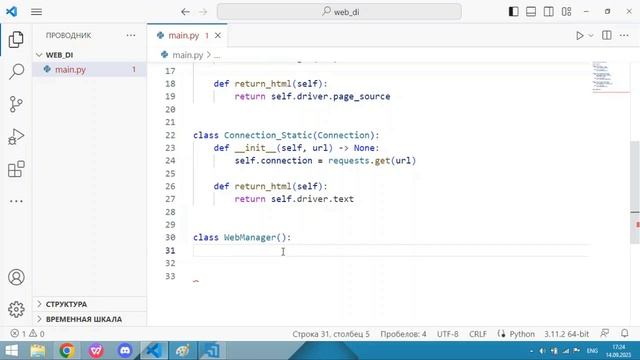Open the Source Control view
Image resolution: width=640 pixels, height=360 pixels.
point(16,104)
